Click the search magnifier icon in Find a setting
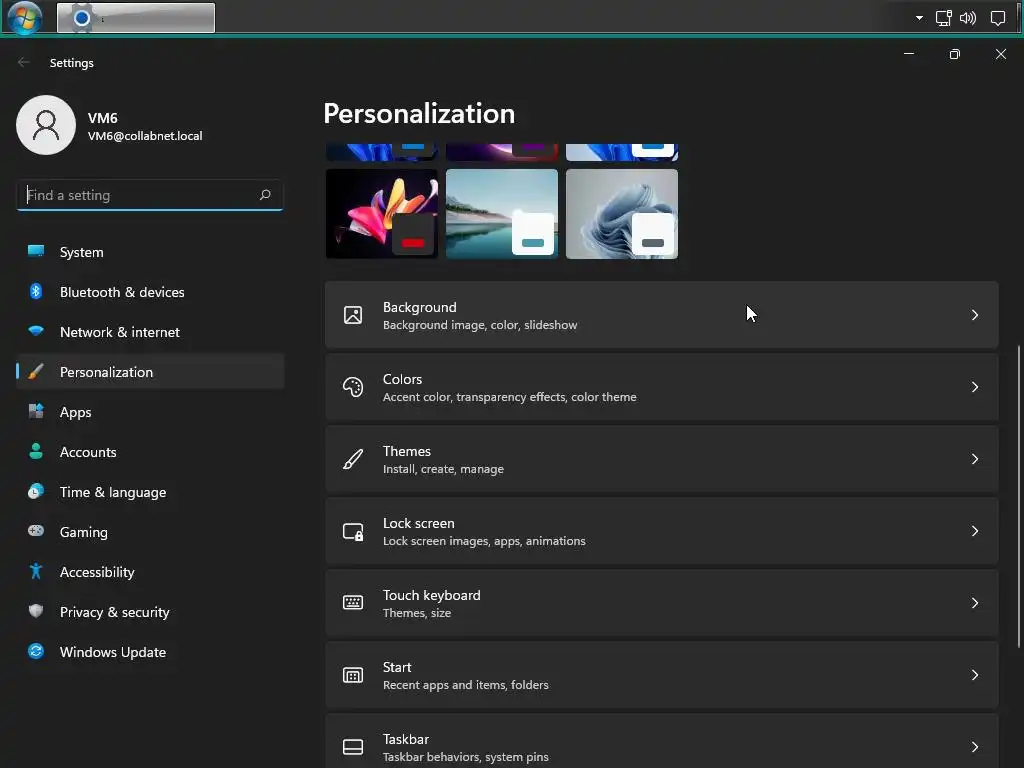The width and height of the screenshot is (1024, 768). (264, 195)
